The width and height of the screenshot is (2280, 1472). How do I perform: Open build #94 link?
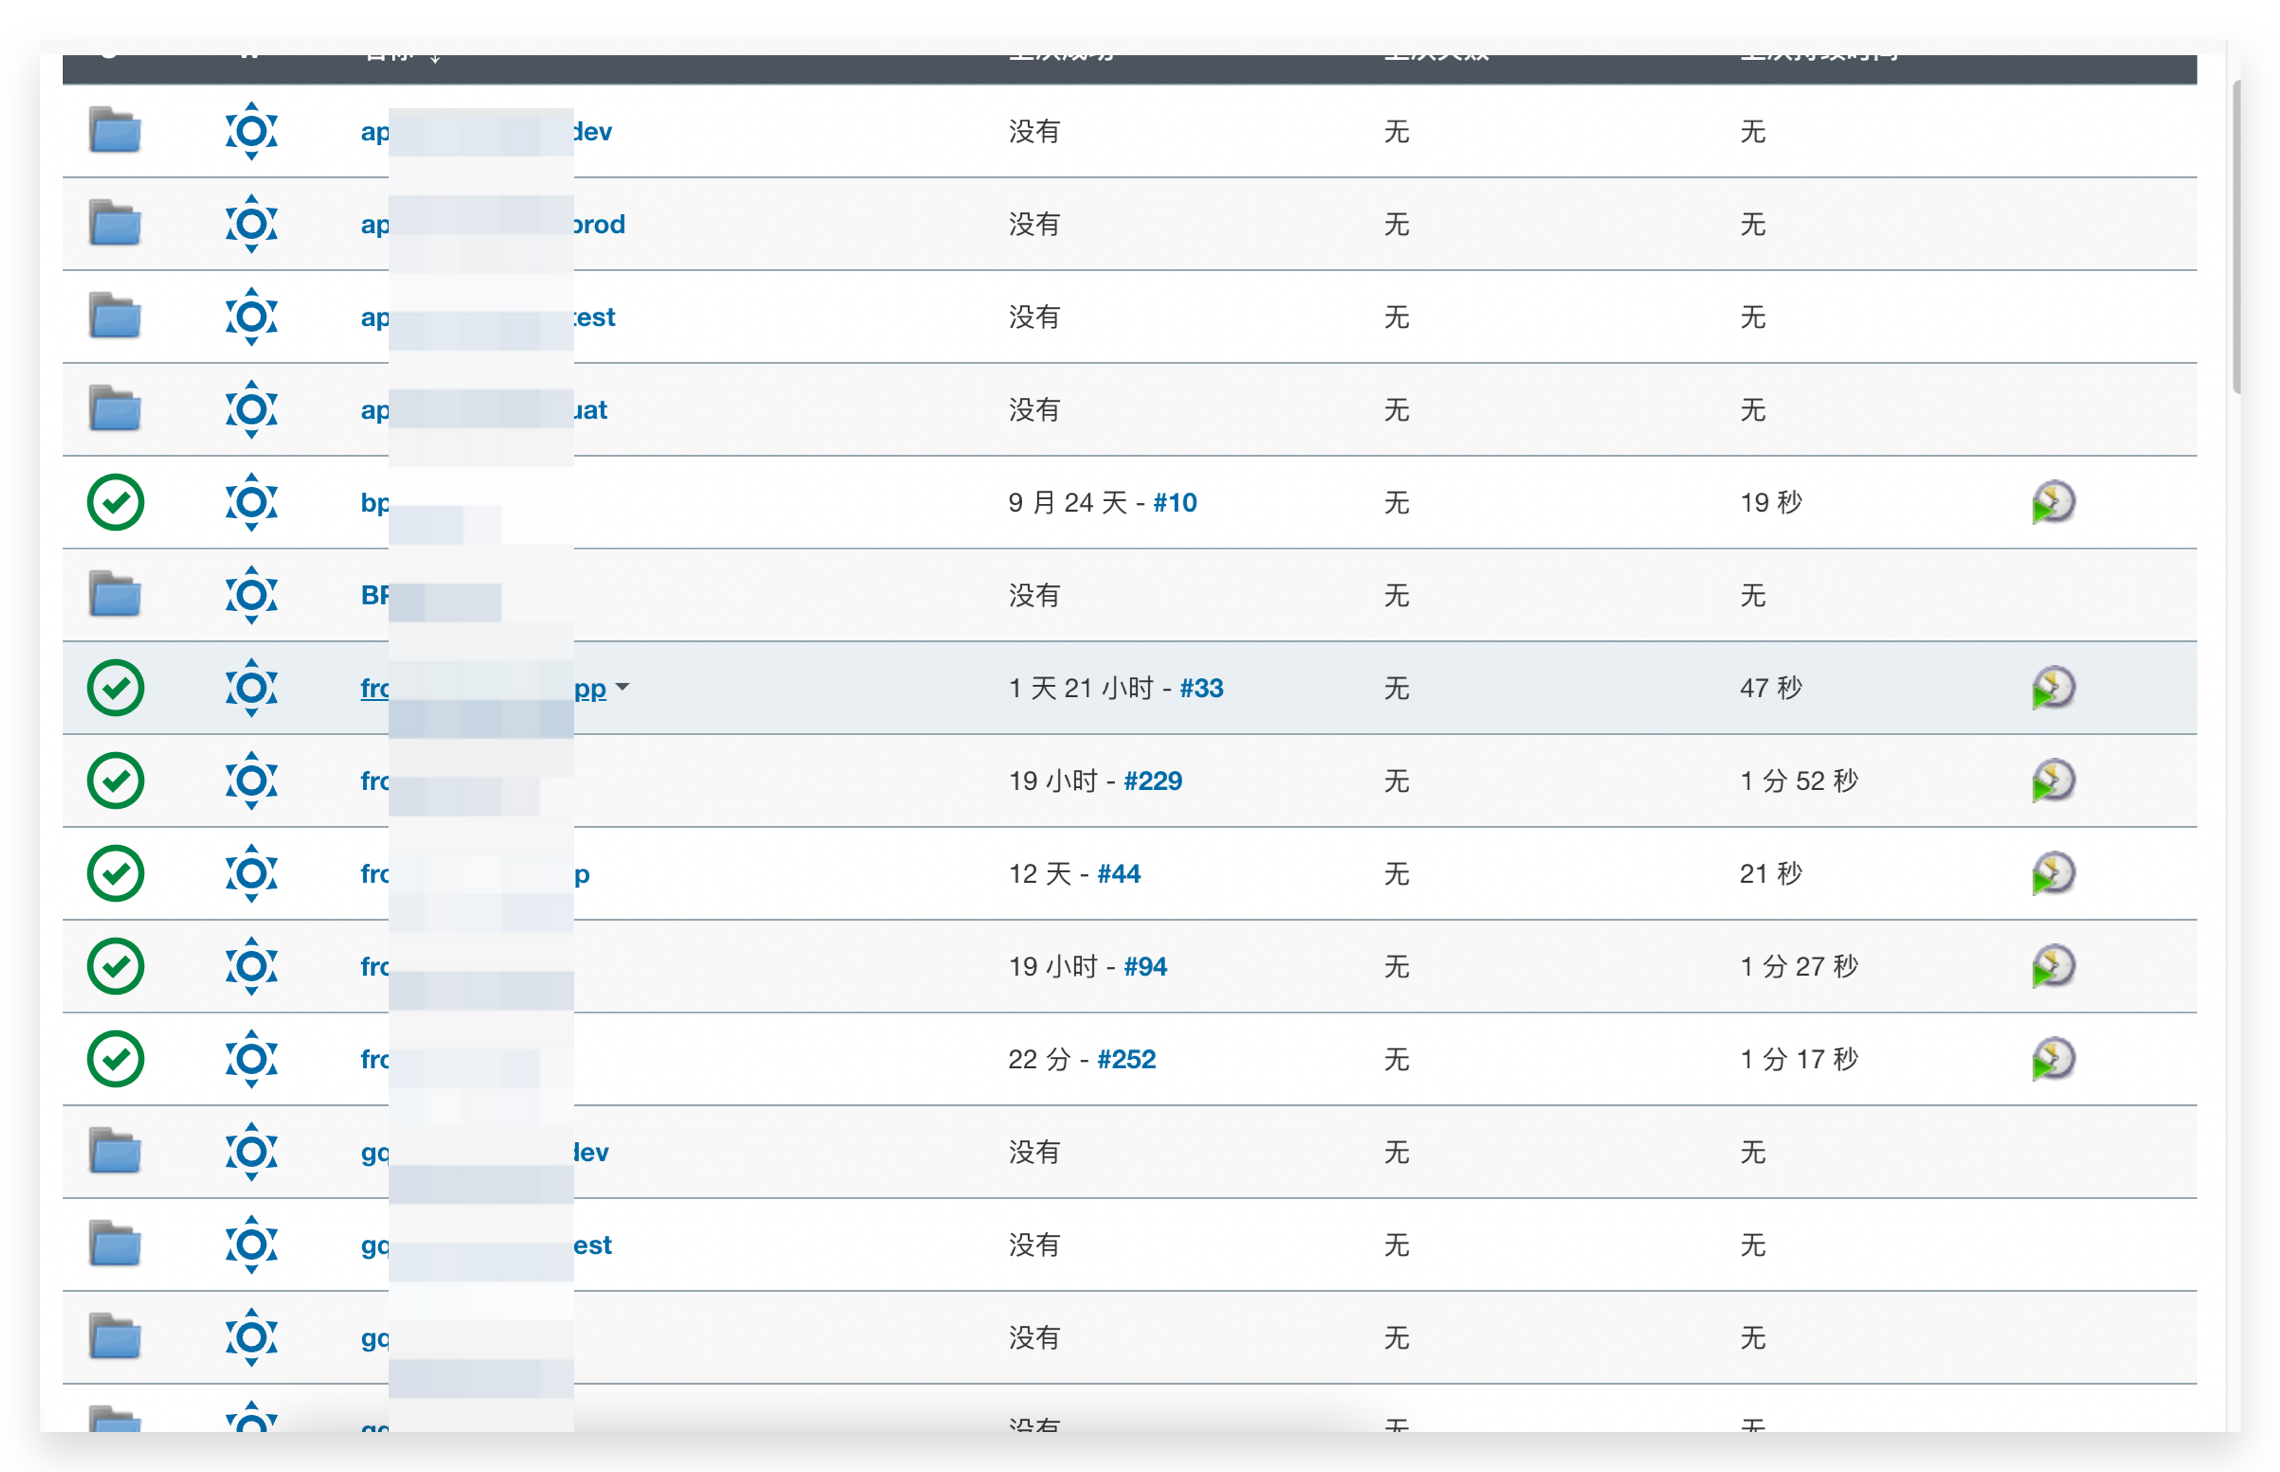pyautogui.click(x=1145, y=967)
